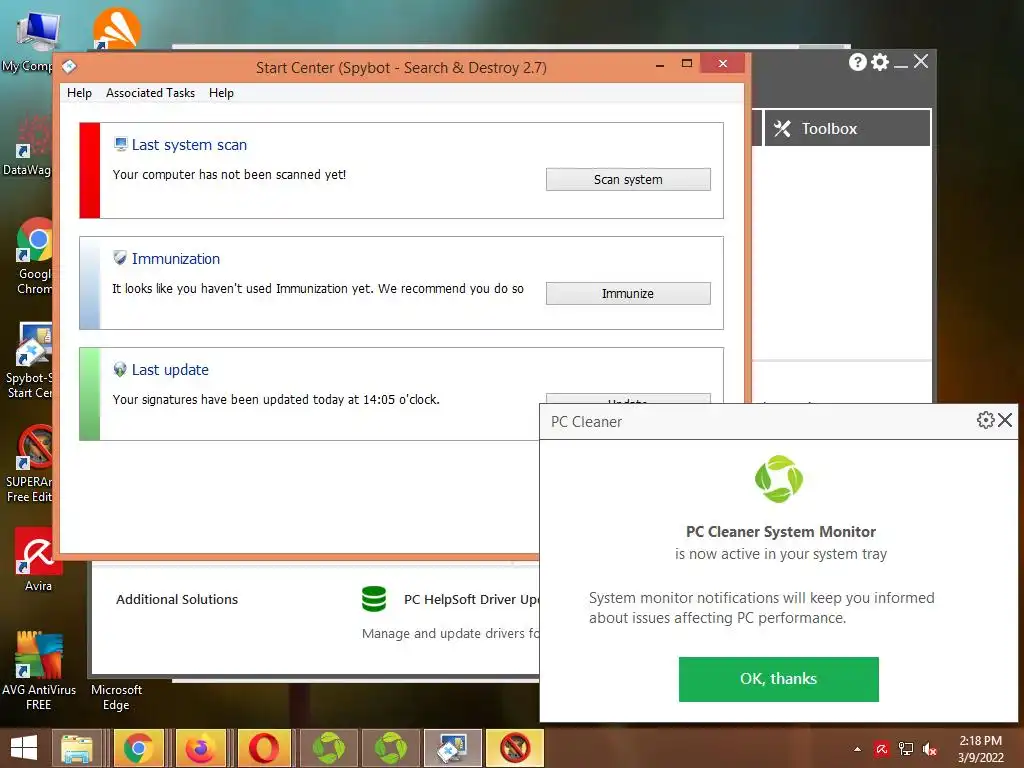
Task: Show hidden system tray icons arrow
Action: click(857, 749)
